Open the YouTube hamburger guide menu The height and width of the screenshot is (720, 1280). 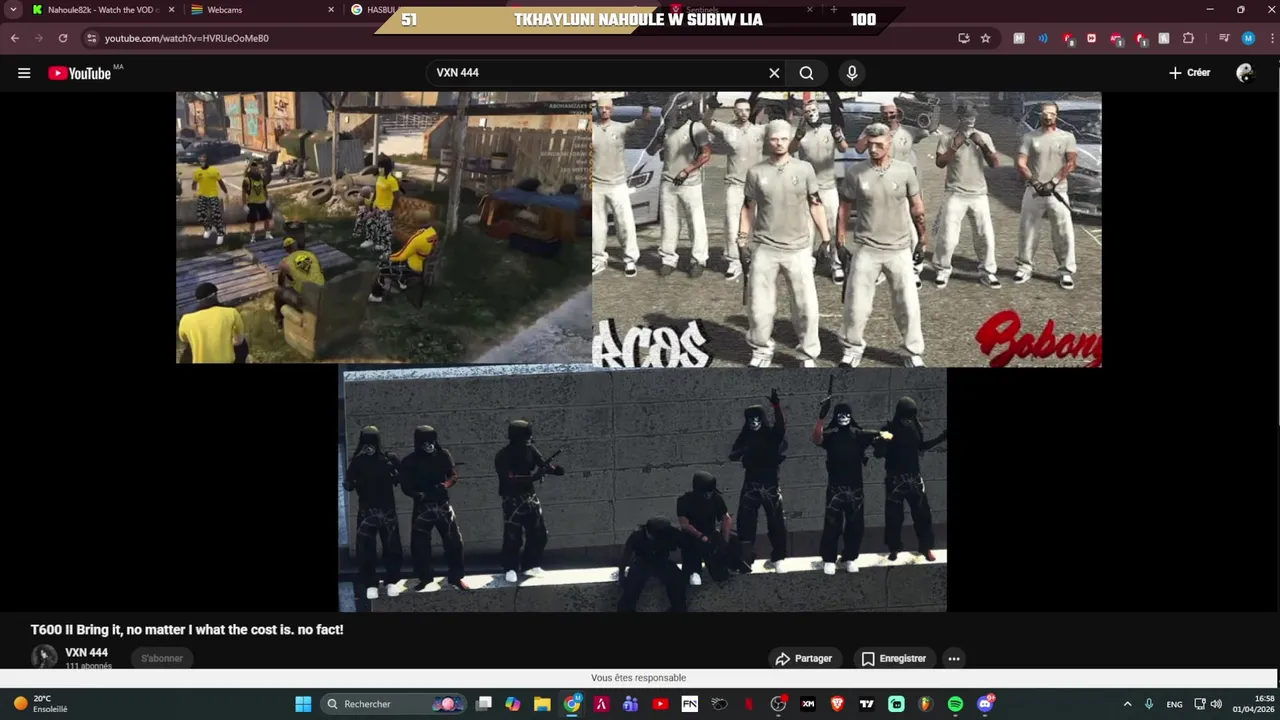click(x=24, y=73)
